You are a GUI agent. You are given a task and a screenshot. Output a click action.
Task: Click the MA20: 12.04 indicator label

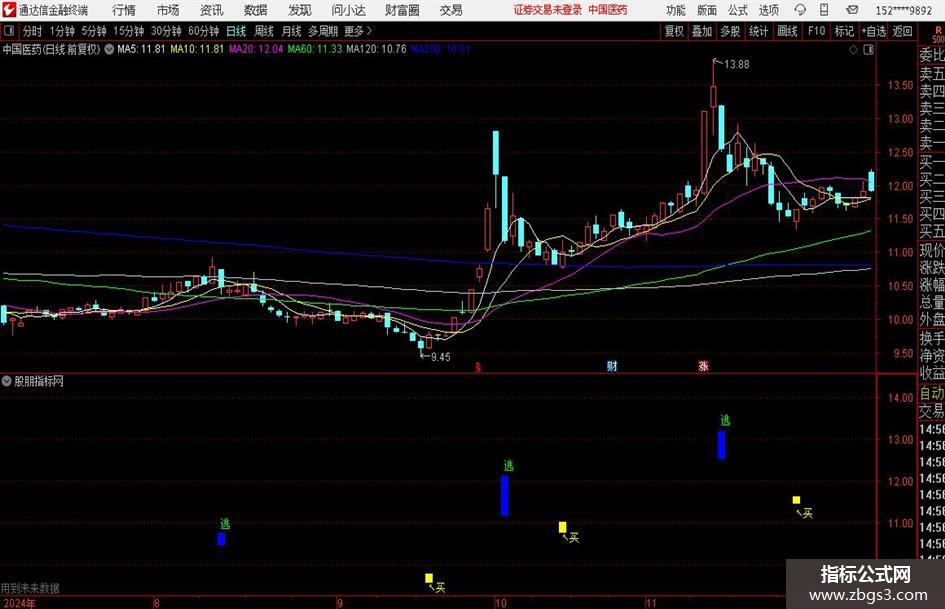pos(256,49)
